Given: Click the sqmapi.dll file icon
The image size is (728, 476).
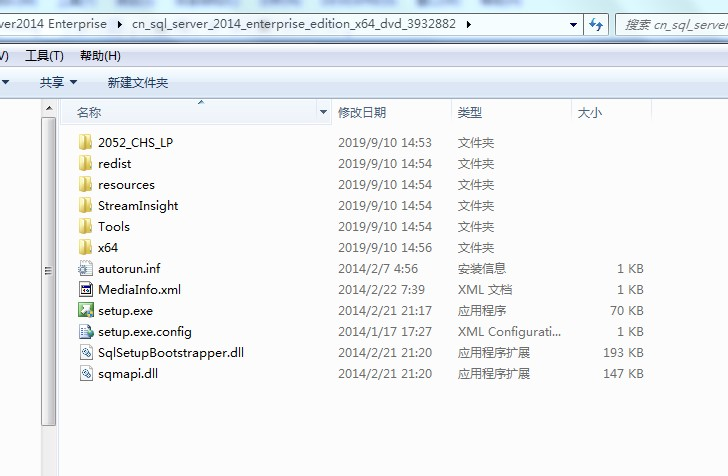Looking at the screenshot, I should [x=85, y=373].
